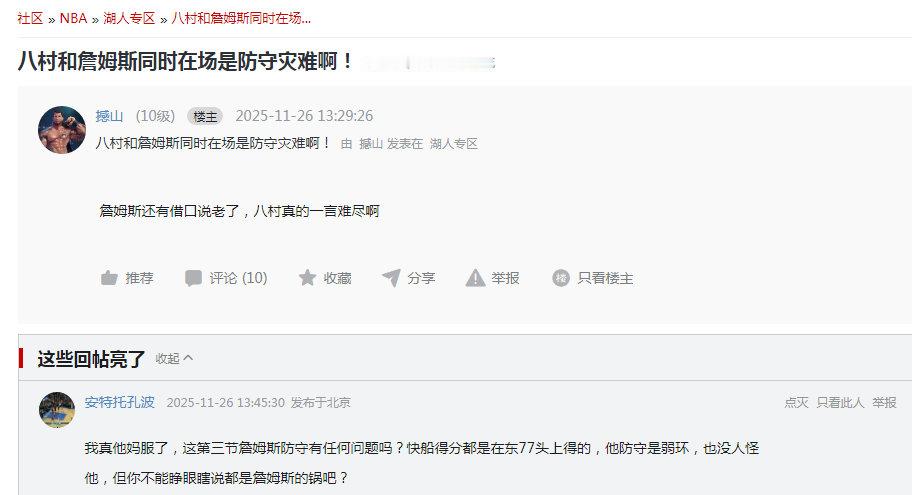Click the 楼主 badge label
Image resolution: width=912 pixels, height=495 pixels.
point(205,116)
